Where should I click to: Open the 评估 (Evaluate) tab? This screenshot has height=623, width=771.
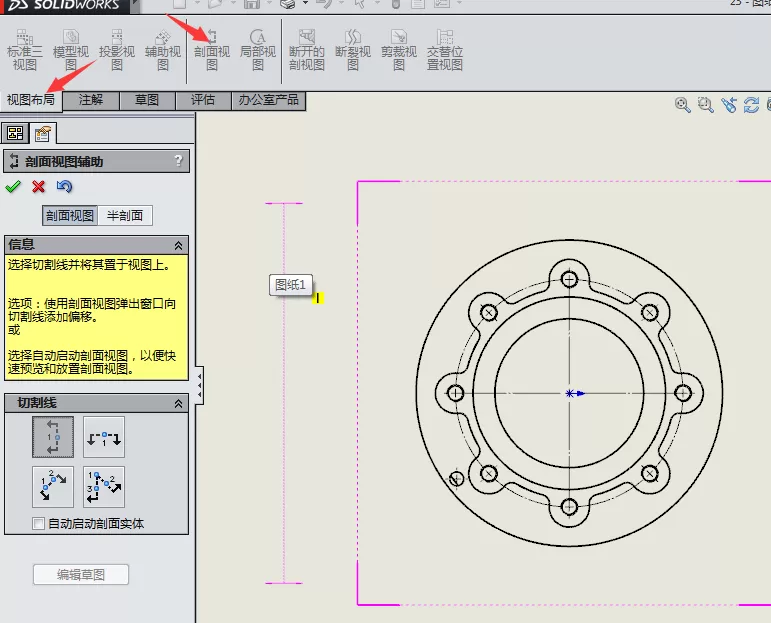(x=203, y=100)
